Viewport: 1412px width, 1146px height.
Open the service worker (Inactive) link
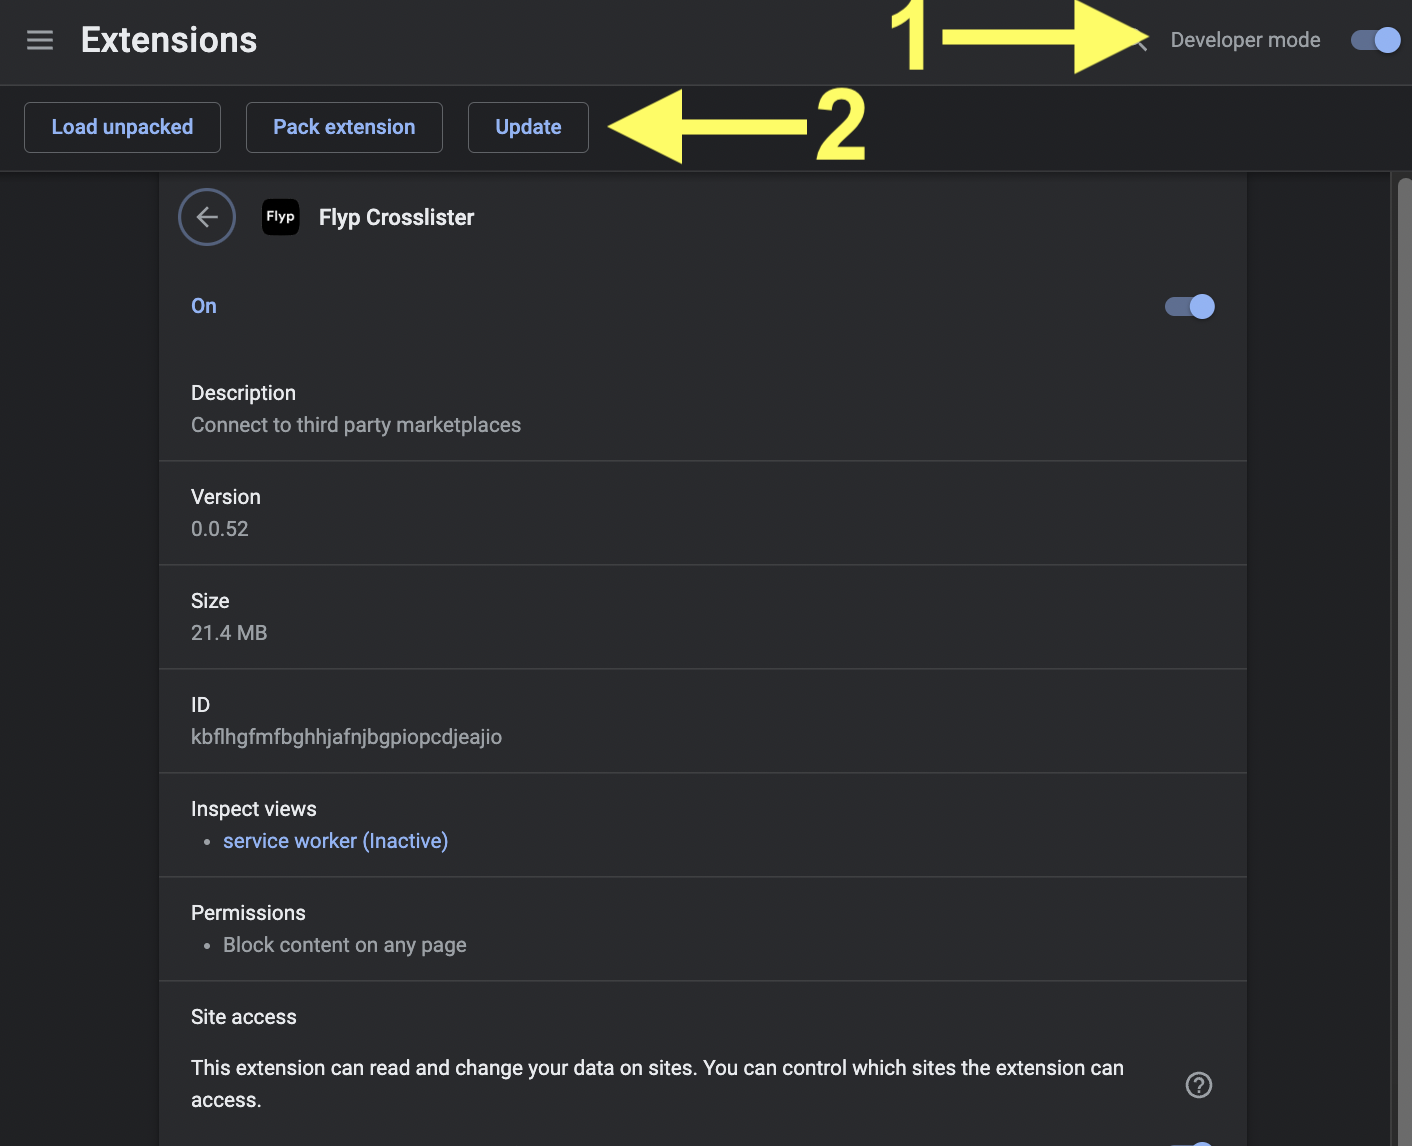pos(335,841)
